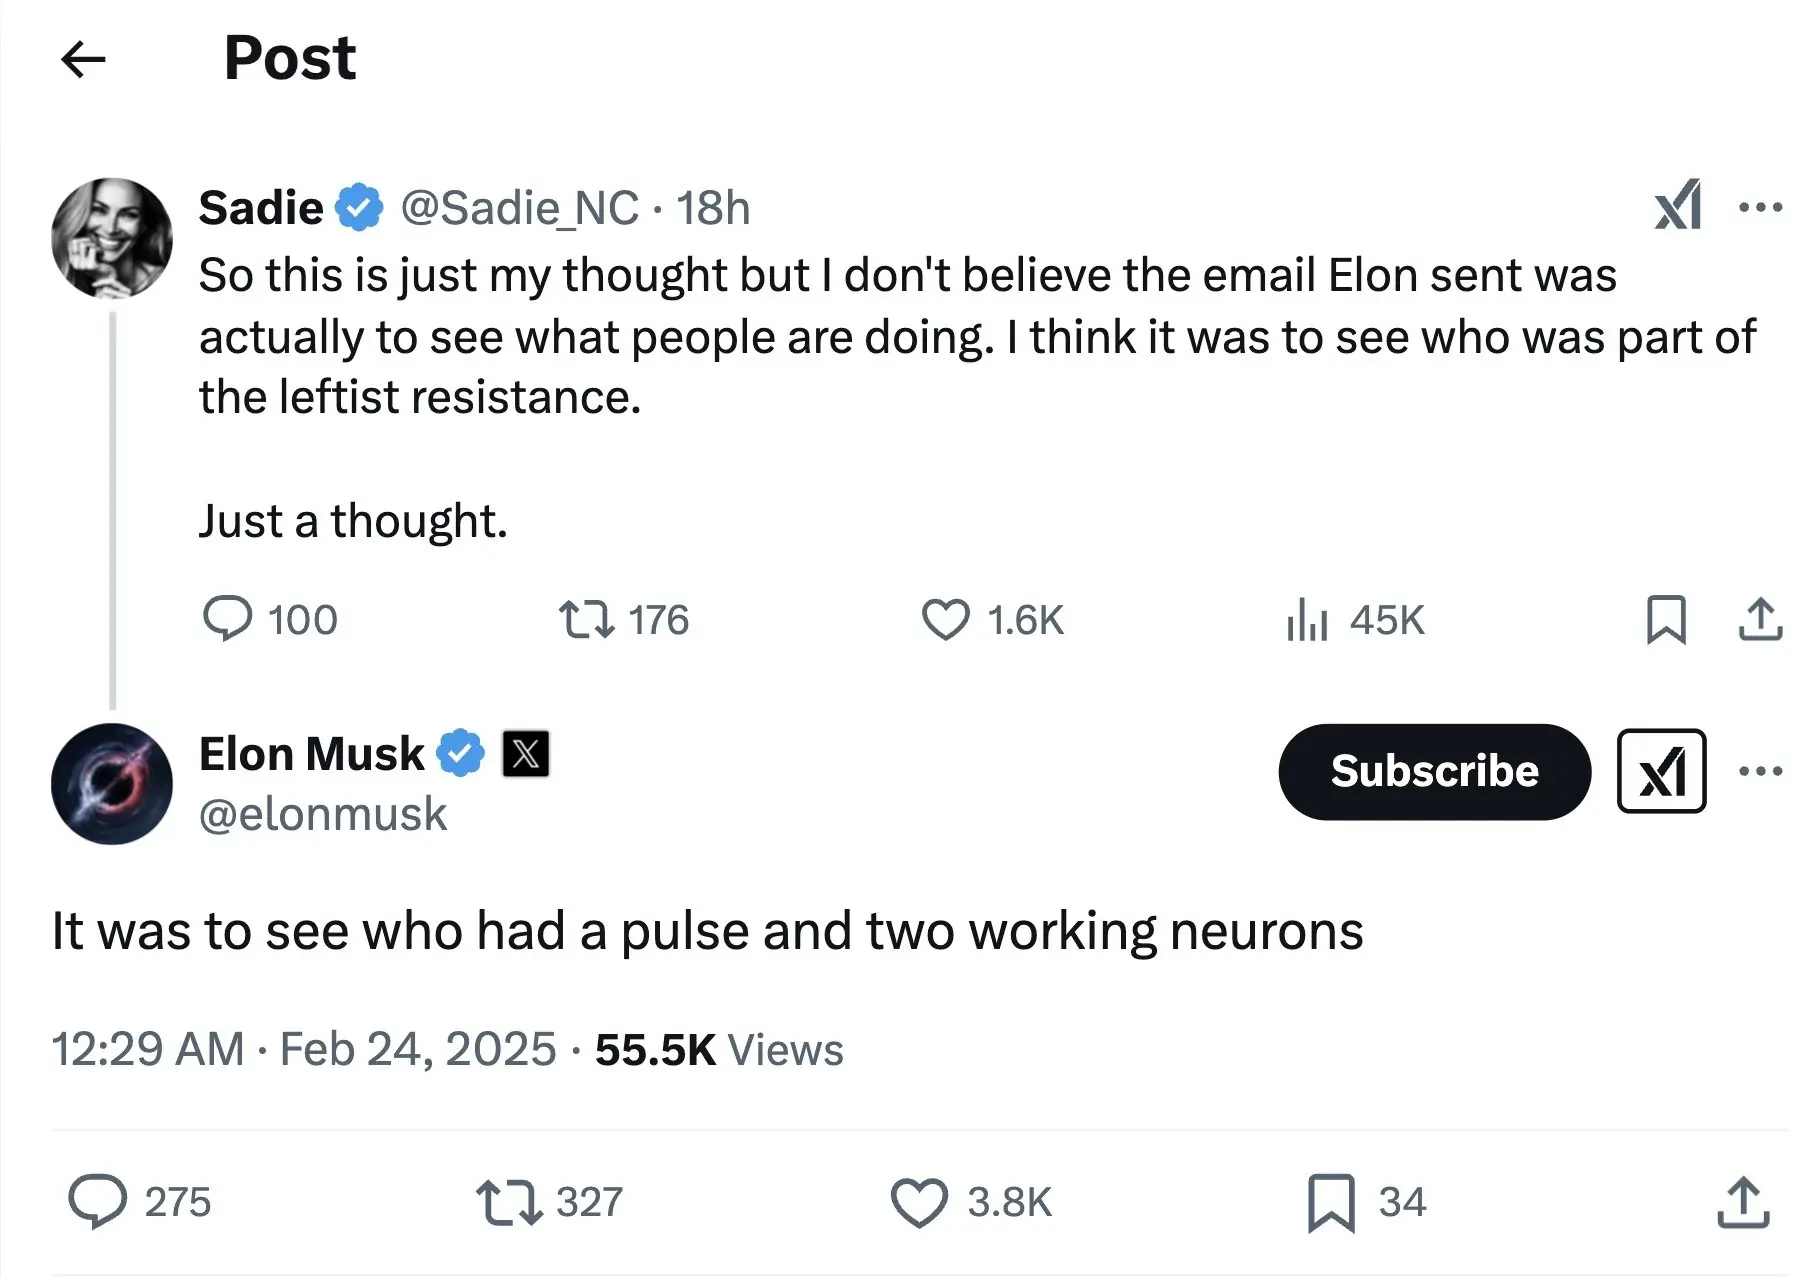Screen dimensions: 1812x1278
Task: Bookmark Elon Musk's post
Action: (x=1331, y=1201)
